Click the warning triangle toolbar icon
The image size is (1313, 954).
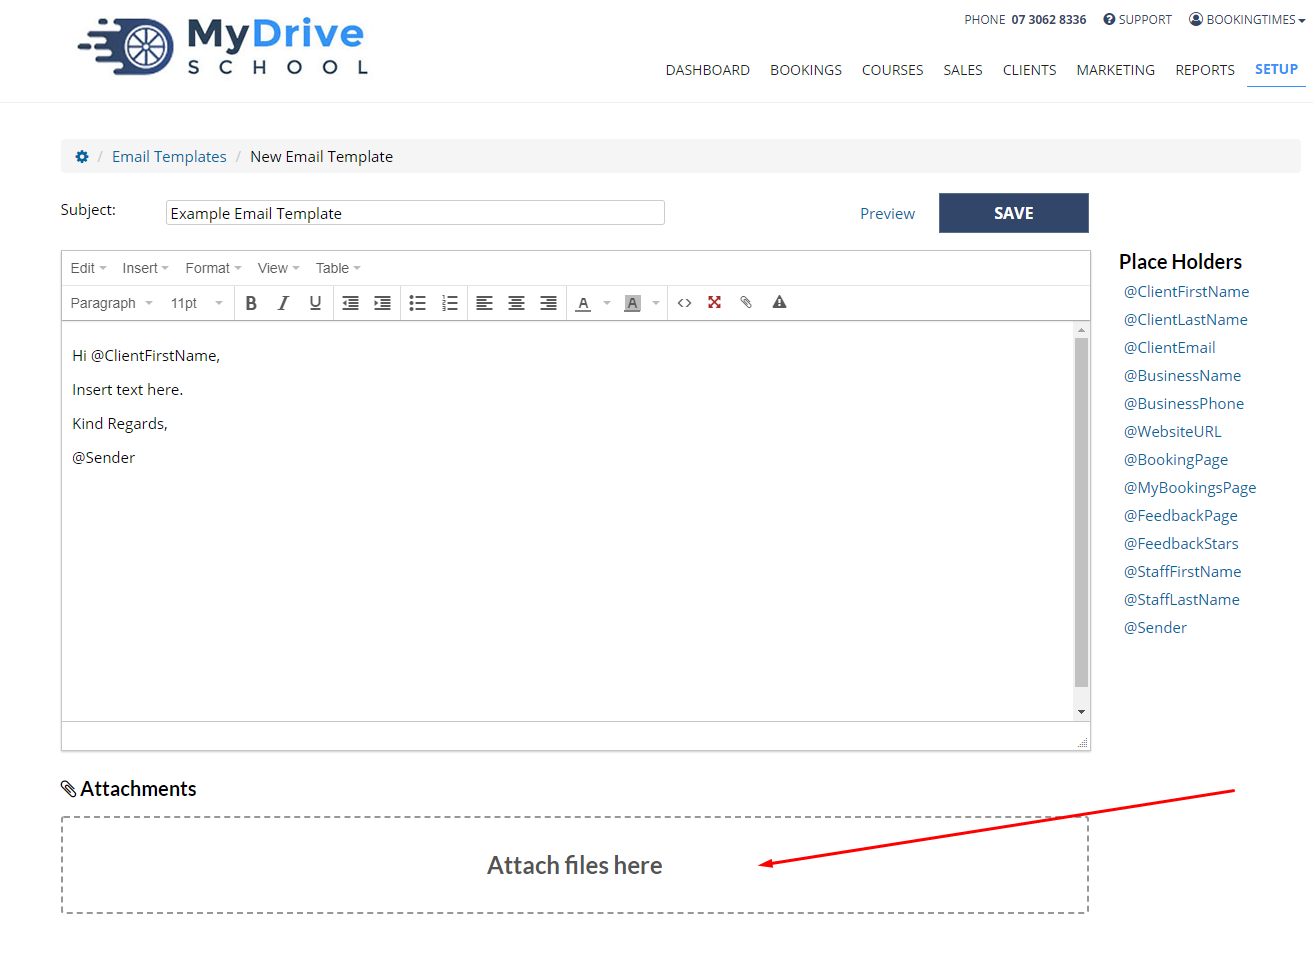[x=779, y=302]
